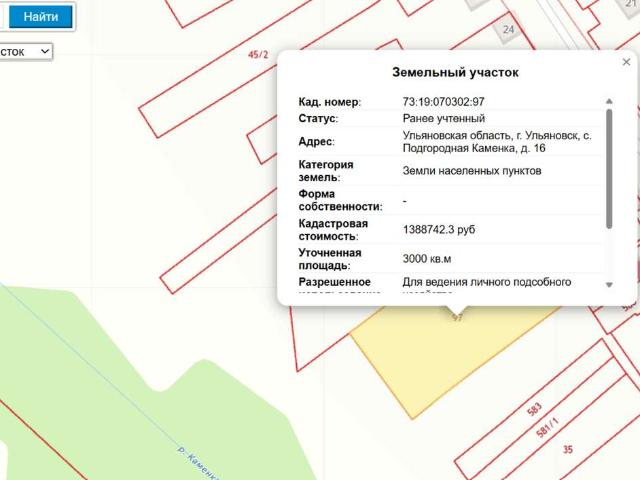Image resolution: width=640 pixels, height=480 pixels.
Task: Click the status value 'Ранее учтенный'
Action: click(x=444, y=118)
